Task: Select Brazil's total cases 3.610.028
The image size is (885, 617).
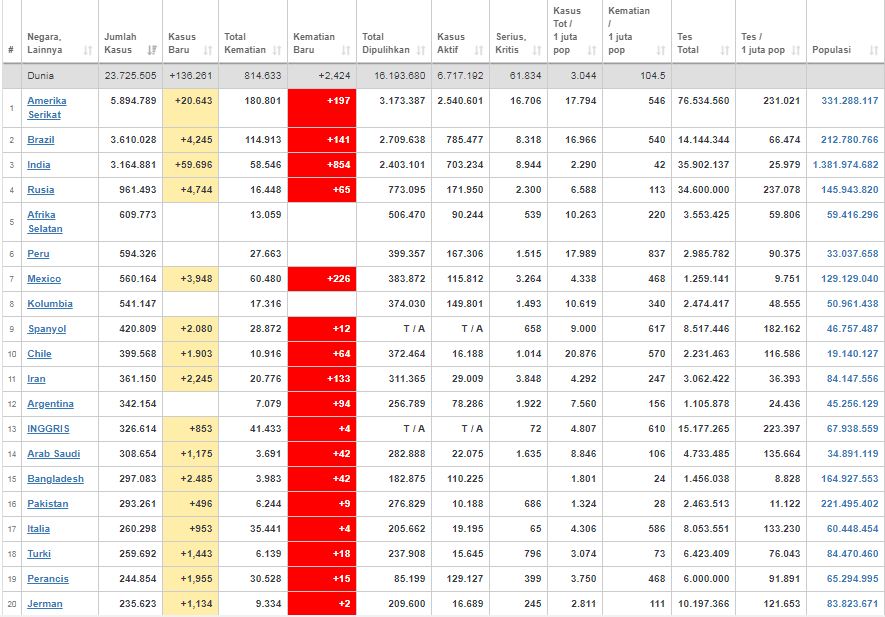Action: tap(133, 139)
